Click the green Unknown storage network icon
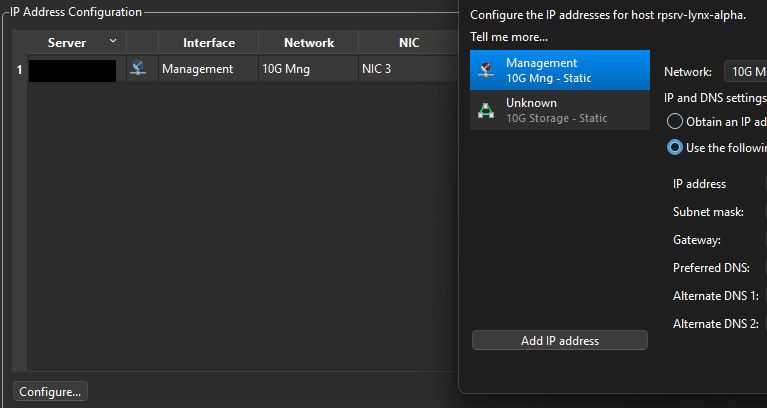 tap(487, 110)
